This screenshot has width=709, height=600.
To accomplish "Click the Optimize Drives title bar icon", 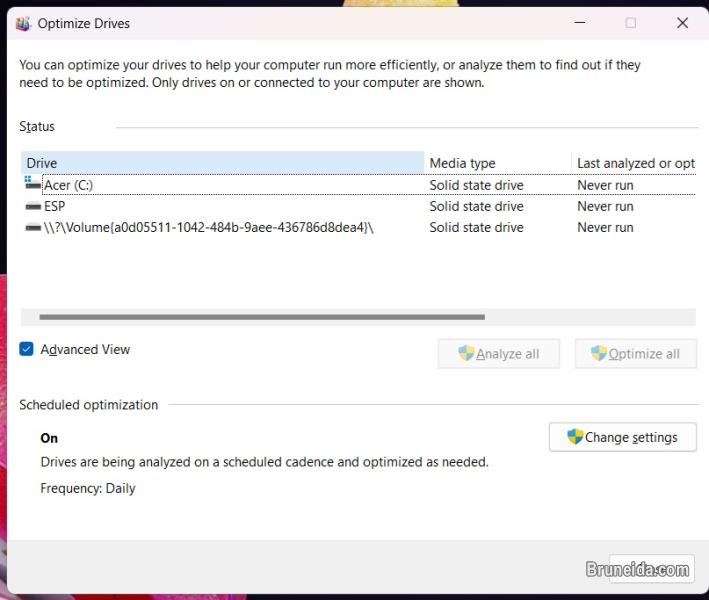I will tap(23, 23).
